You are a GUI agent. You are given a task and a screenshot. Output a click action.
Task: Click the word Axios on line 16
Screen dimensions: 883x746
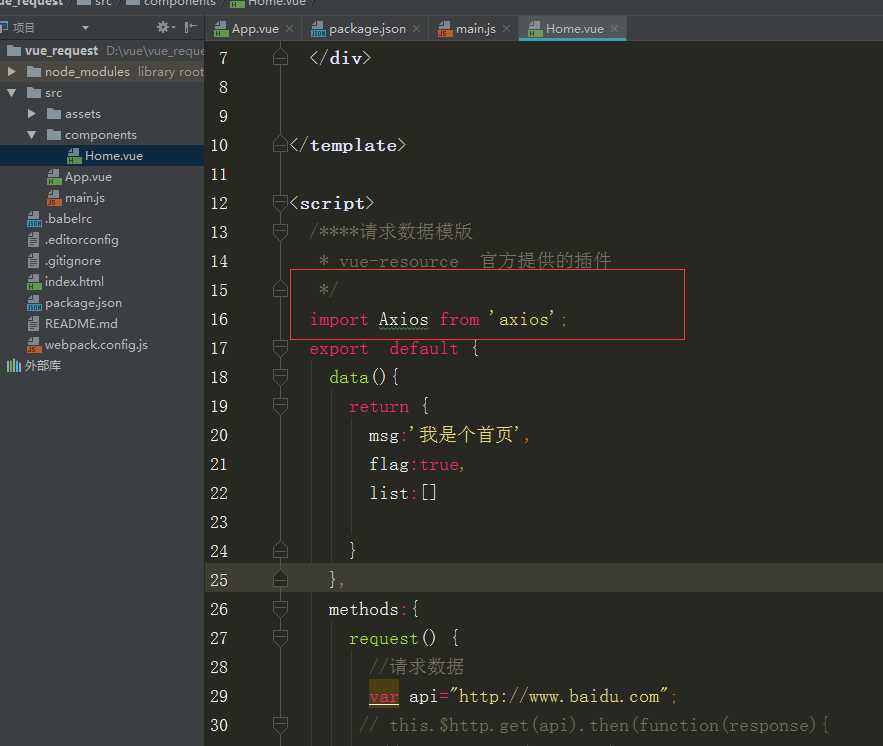403,319
